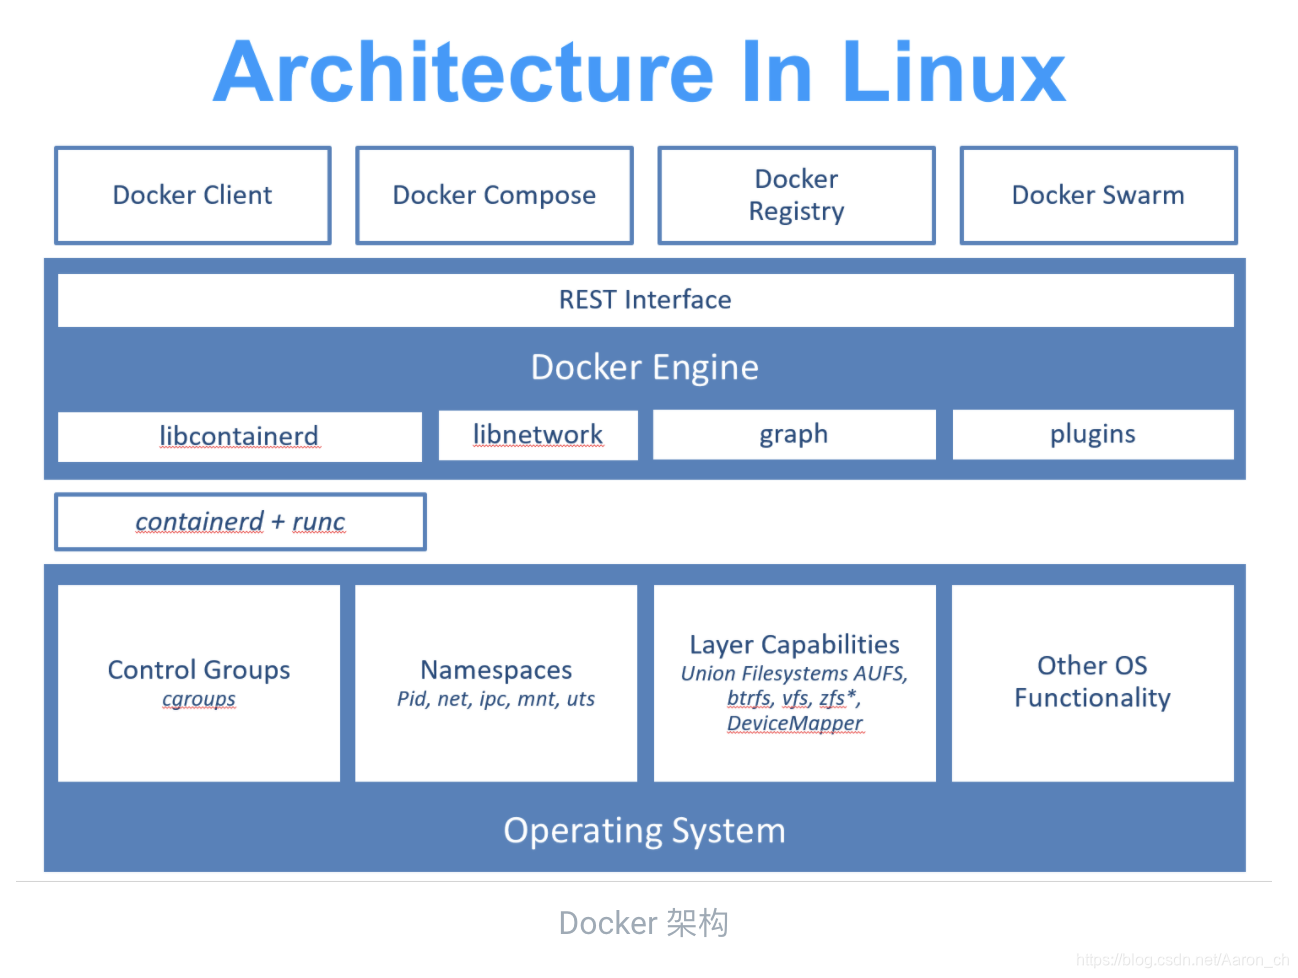Click the 'Namespaces' heading
This screenshot has height=978, width=1298.
pyautogui.click(x=496, y=669)
